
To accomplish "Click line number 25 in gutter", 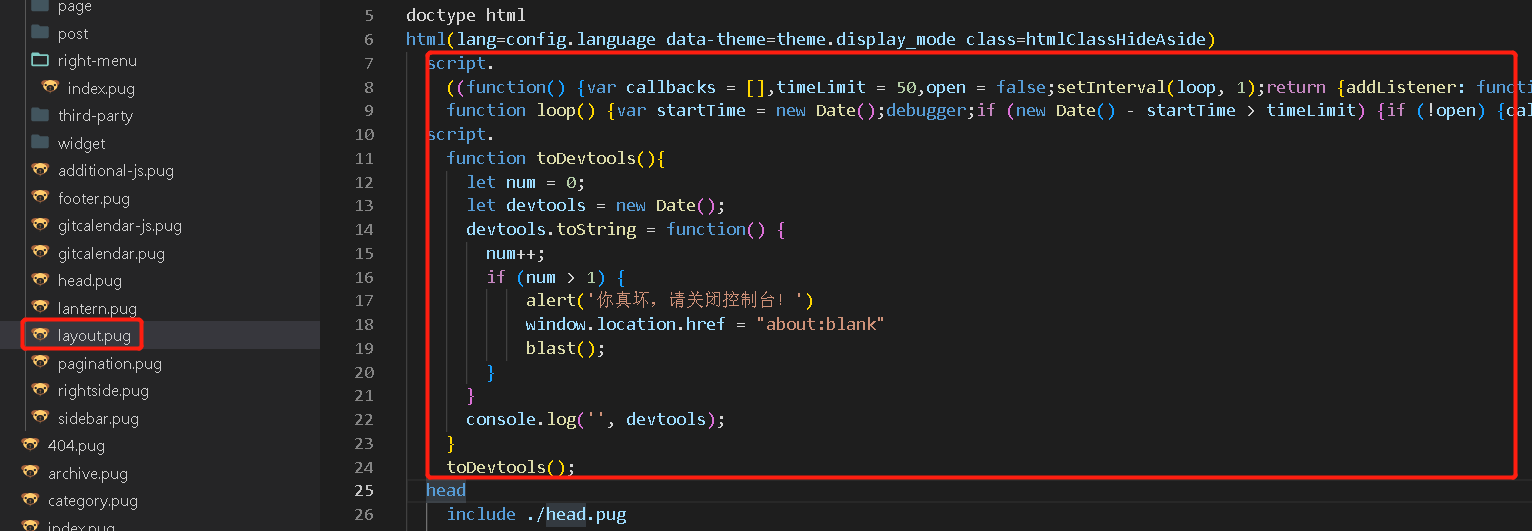I will [363, 491].
